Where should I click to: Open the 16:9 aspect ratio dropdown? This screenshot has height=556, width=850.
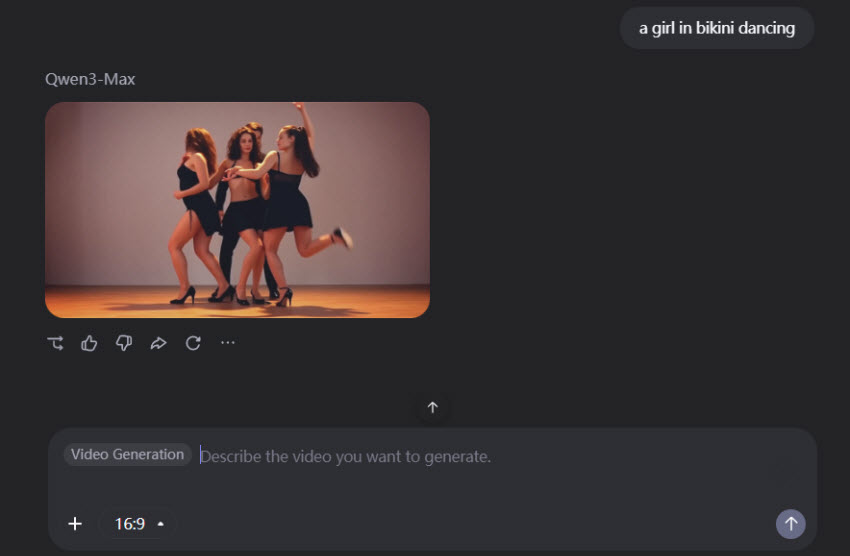[x=138, y=524]
